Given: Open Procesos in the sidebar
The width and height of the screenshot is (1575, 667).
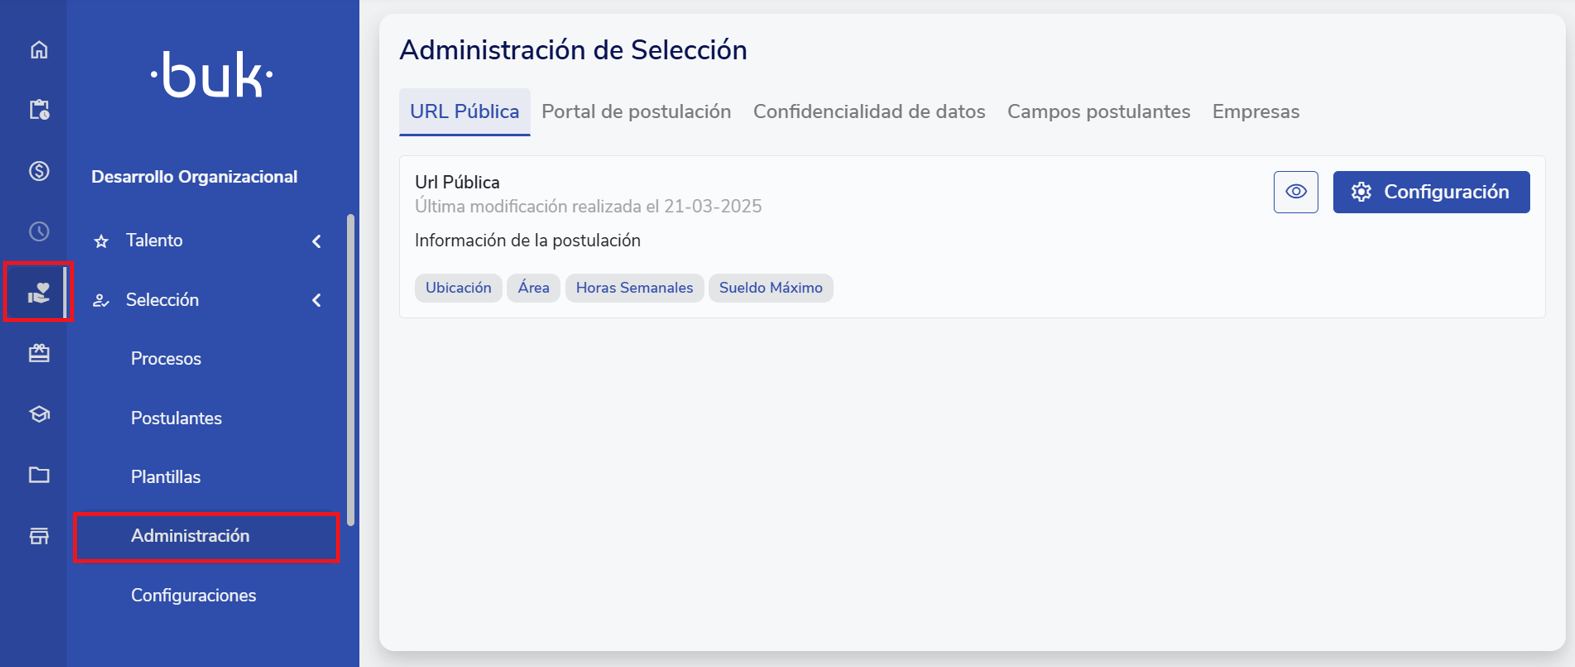Looking at the screenshot, I should [x=166, y=359].
